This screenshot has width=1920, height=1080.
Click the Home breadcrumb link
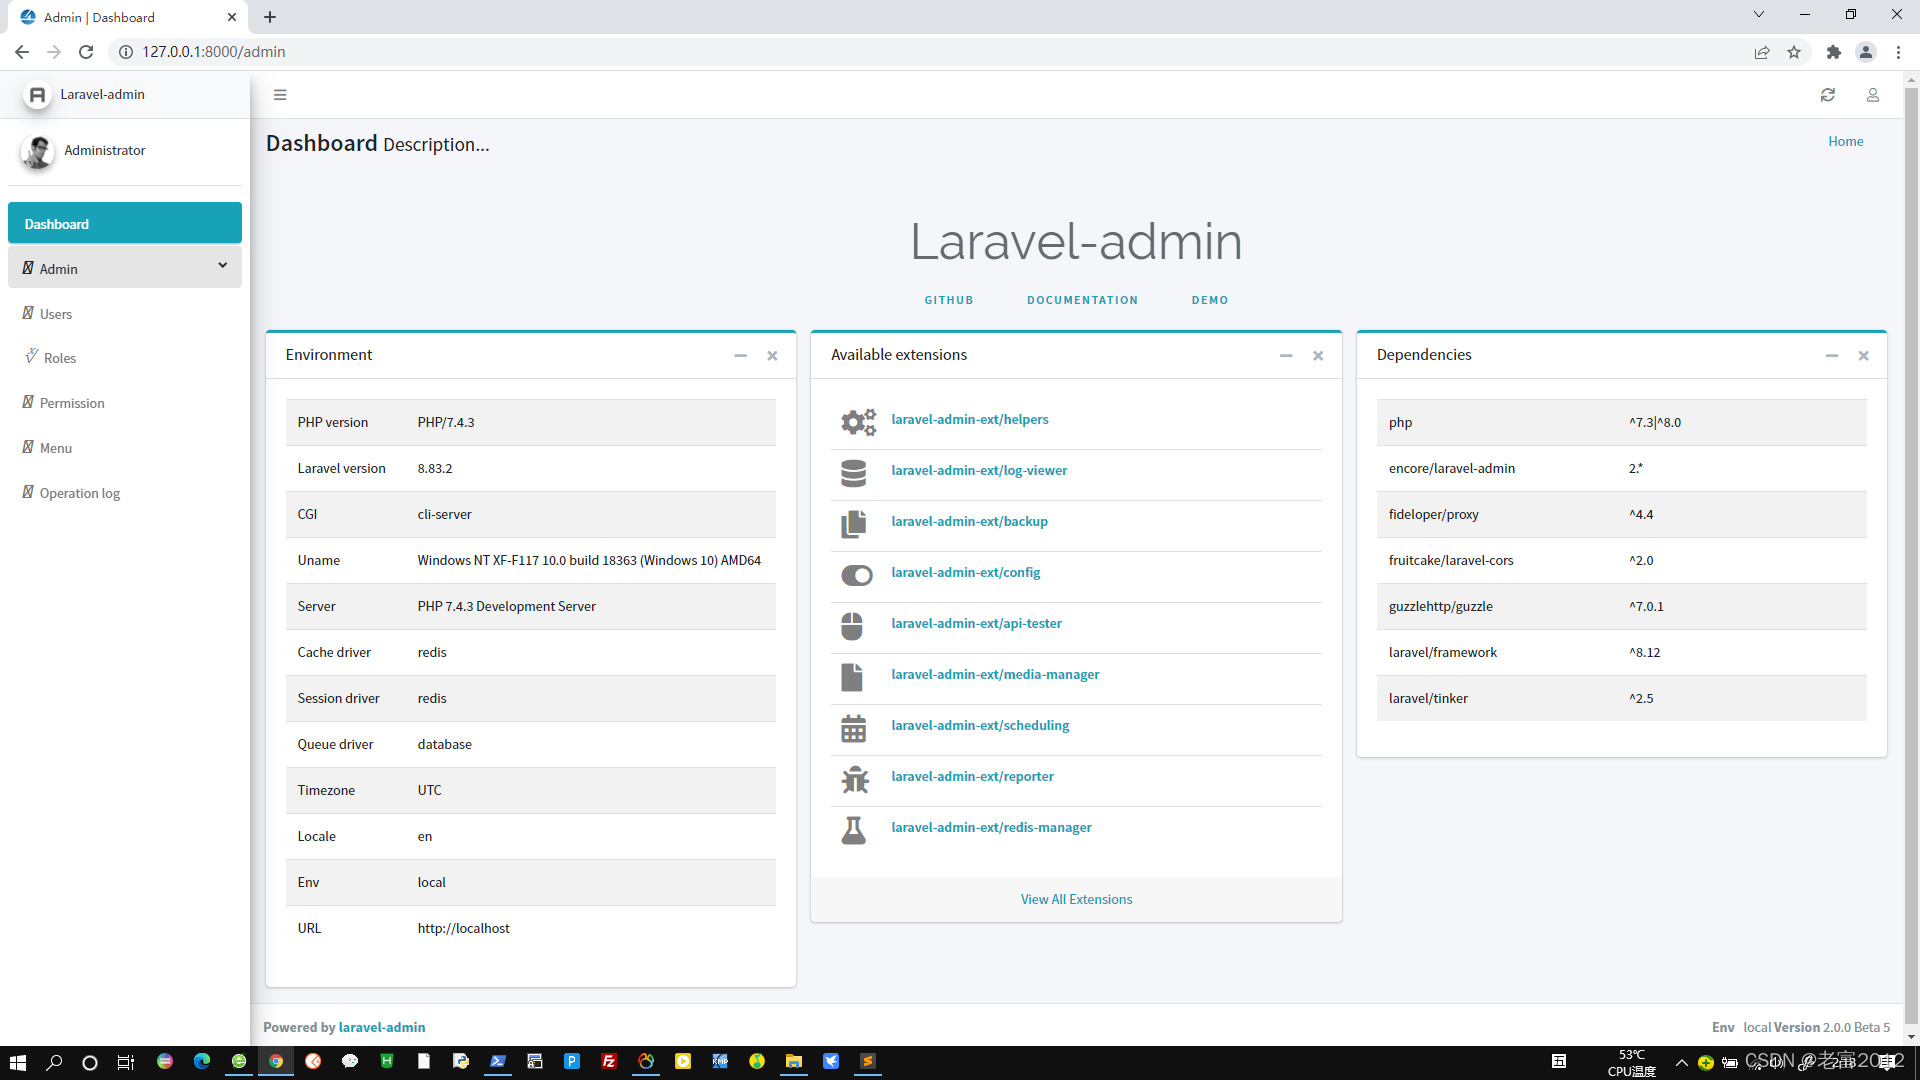tap(1846, 142)
